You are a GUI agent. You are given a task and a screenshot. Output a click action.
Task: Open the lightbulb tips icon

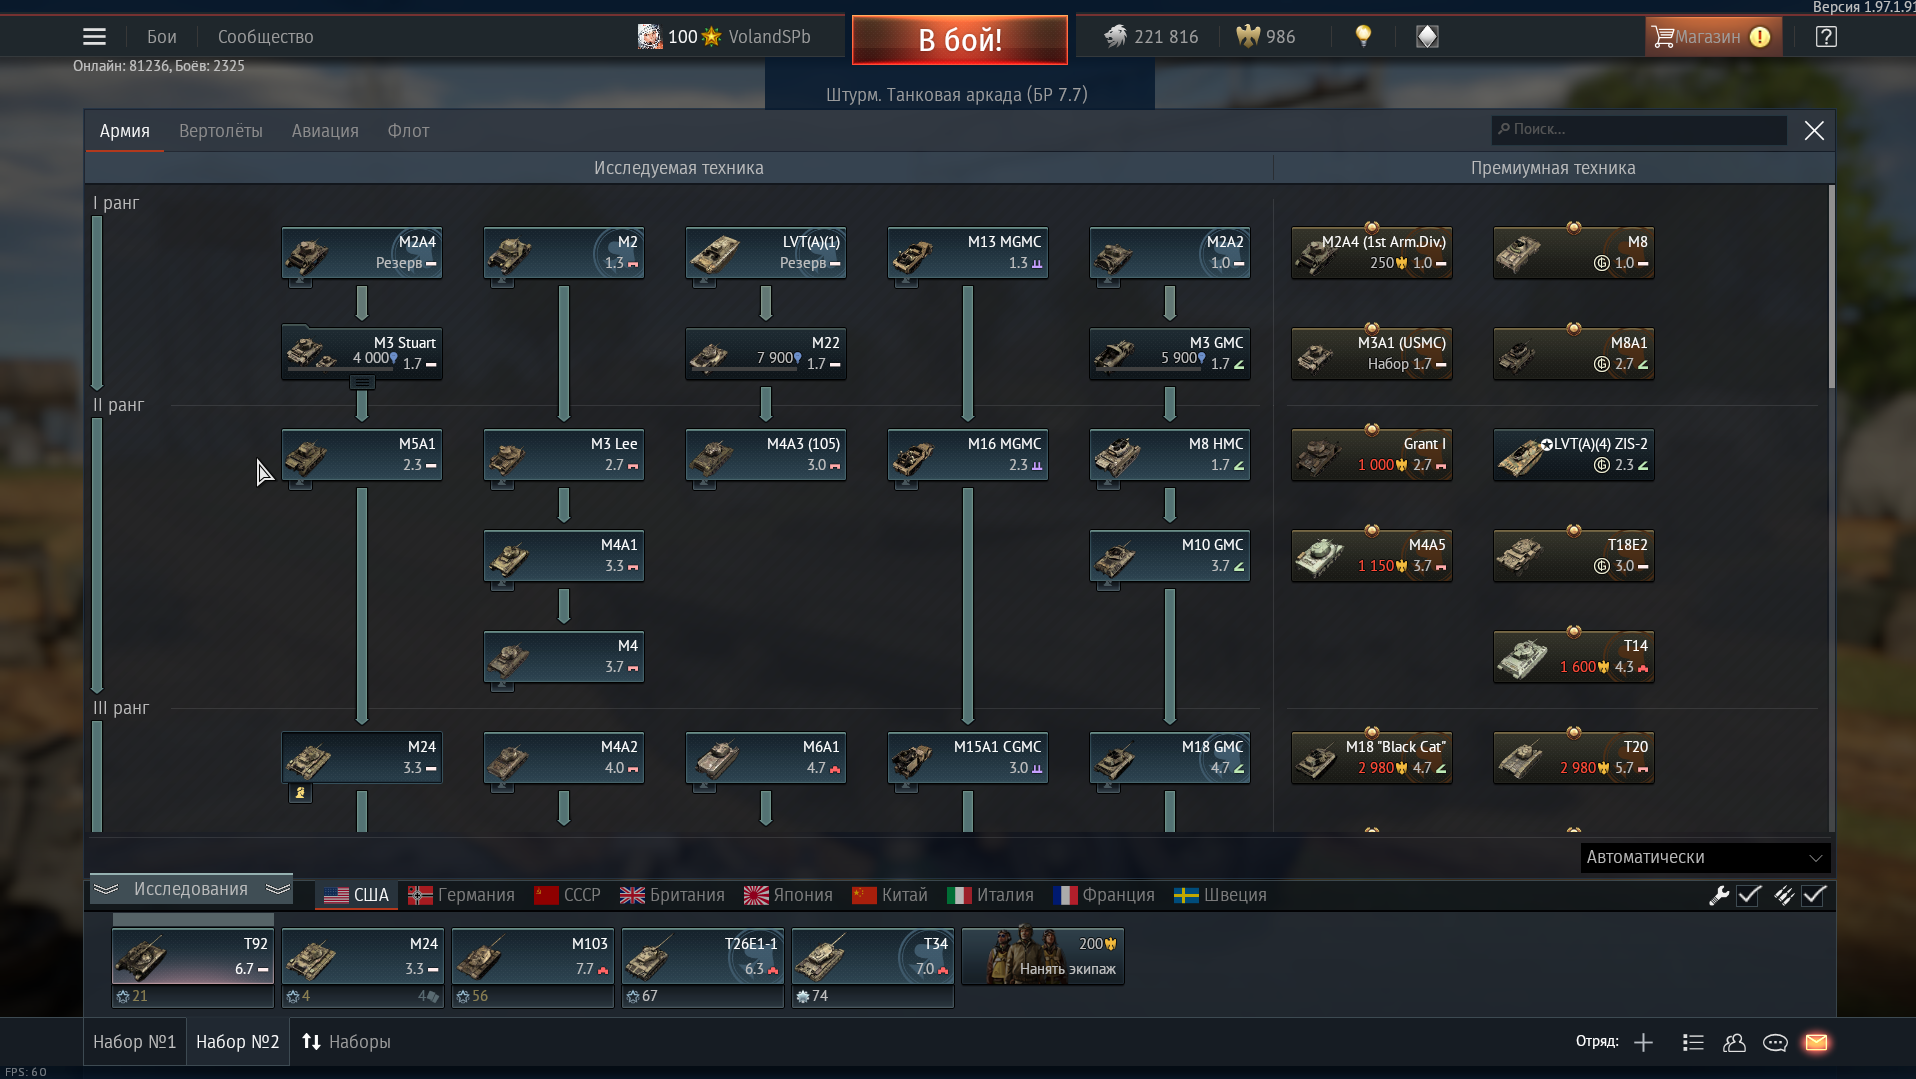point(1363,37)
